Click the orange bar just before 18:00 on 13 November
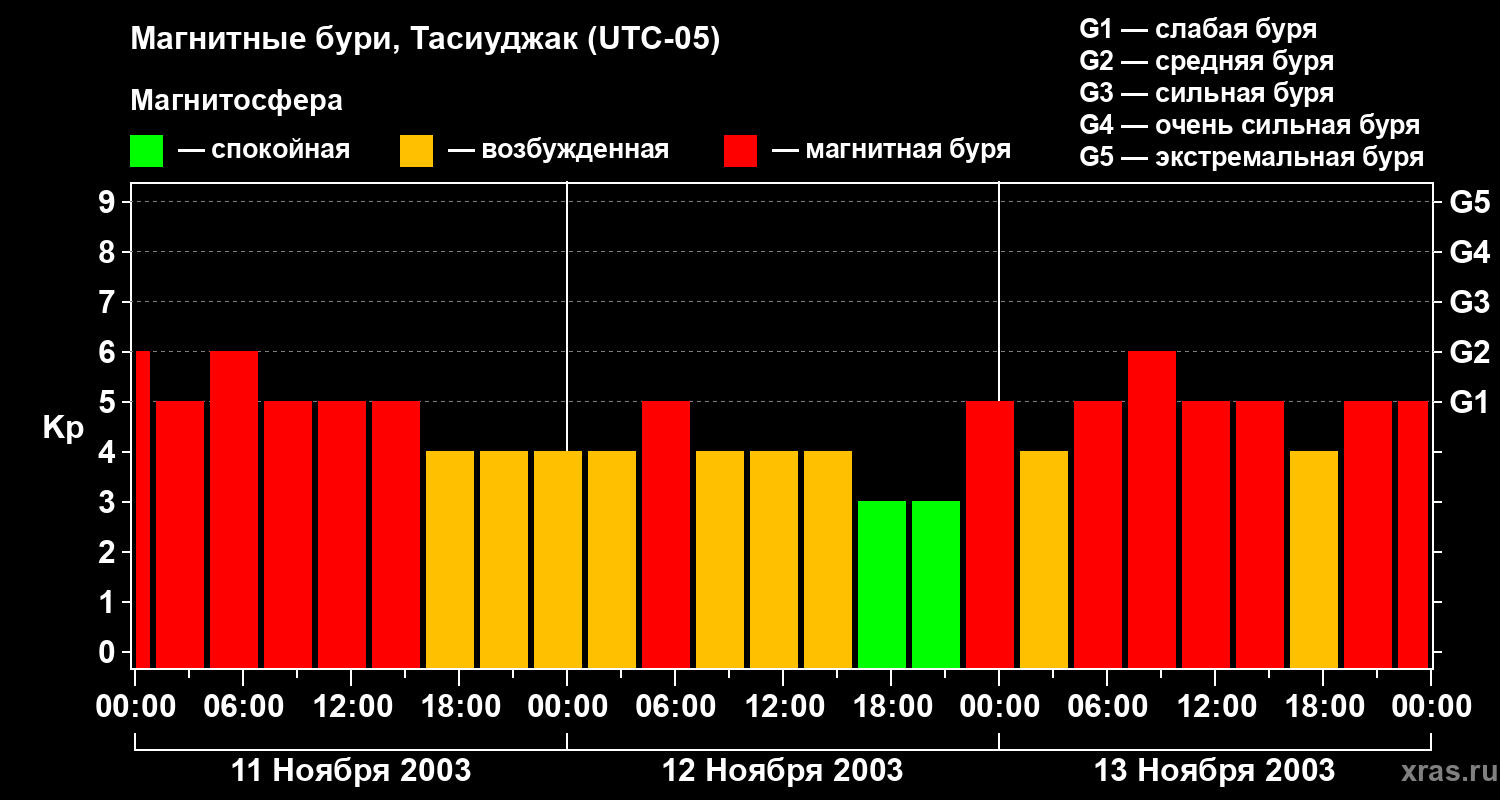The width and height of the screenshot is (1500, 800). click(x=1314, y=559)
